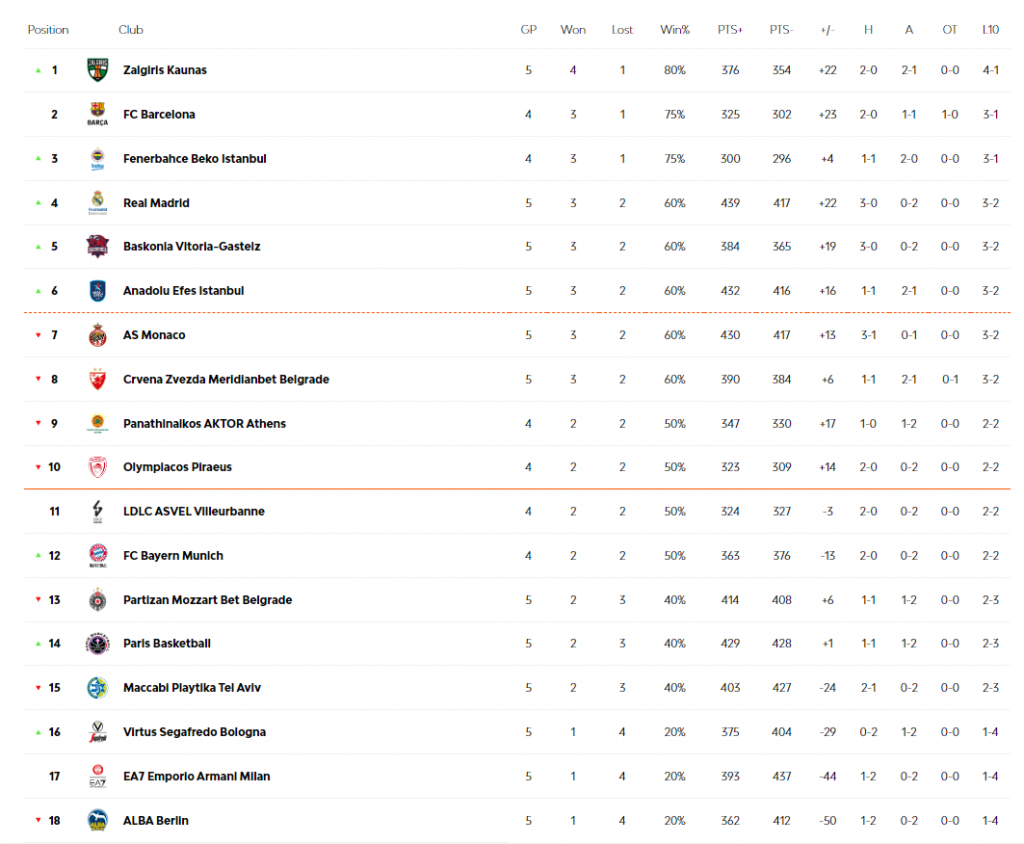This screenshot has width=1024, height=844.
Task: Click Virtus Segafredo Bologna club name
Action: (194, 732)
